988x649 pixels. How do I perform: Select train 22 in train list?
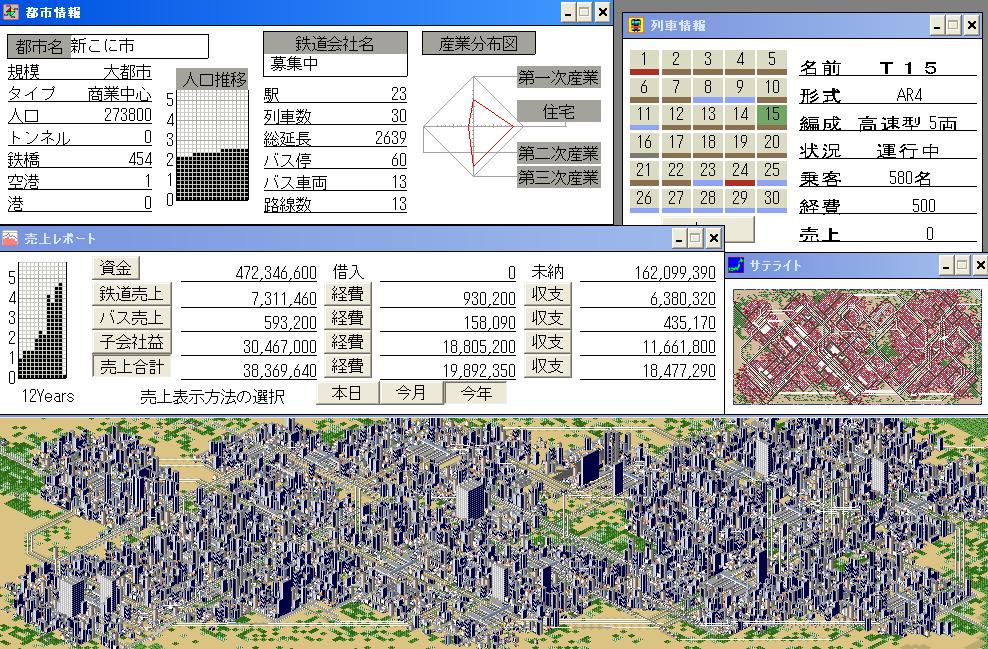pos(675,173)
